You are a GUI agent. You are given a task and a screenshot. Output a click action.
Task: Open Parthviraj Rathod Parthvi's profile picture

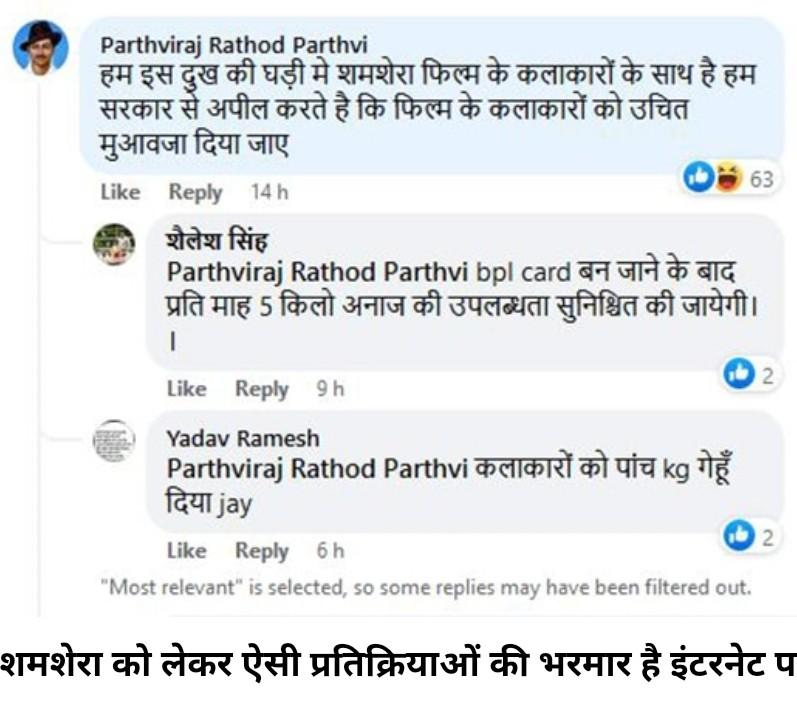(41, 48)
